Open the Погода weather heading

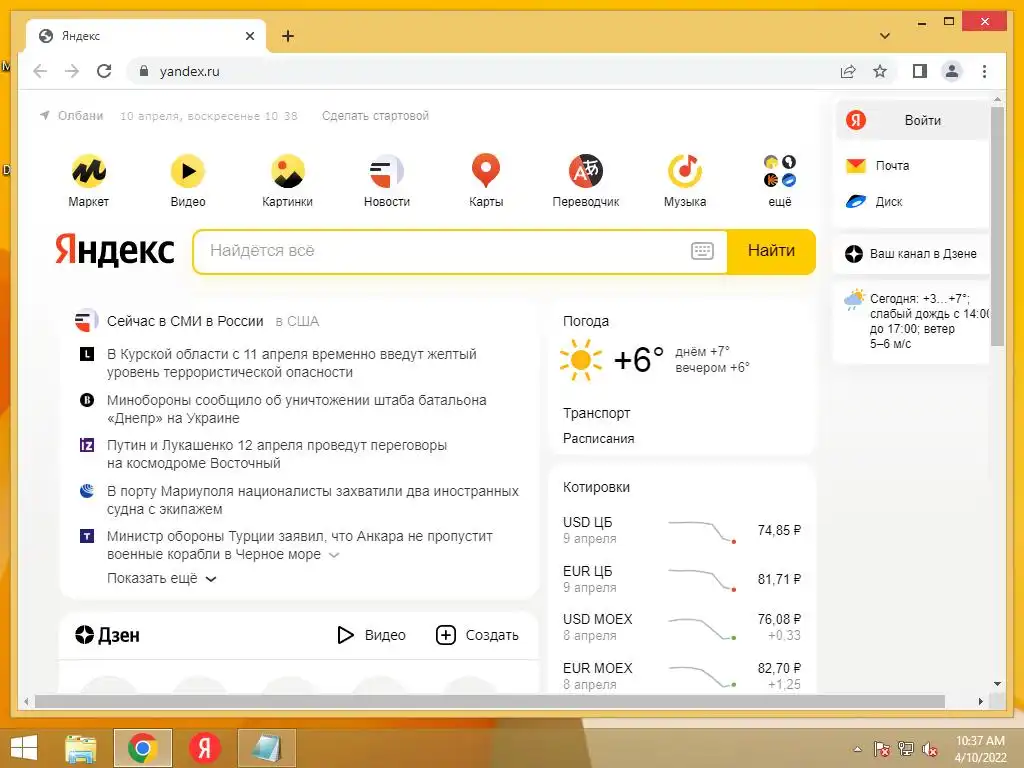pyautogui.click(x=586, y=321)
